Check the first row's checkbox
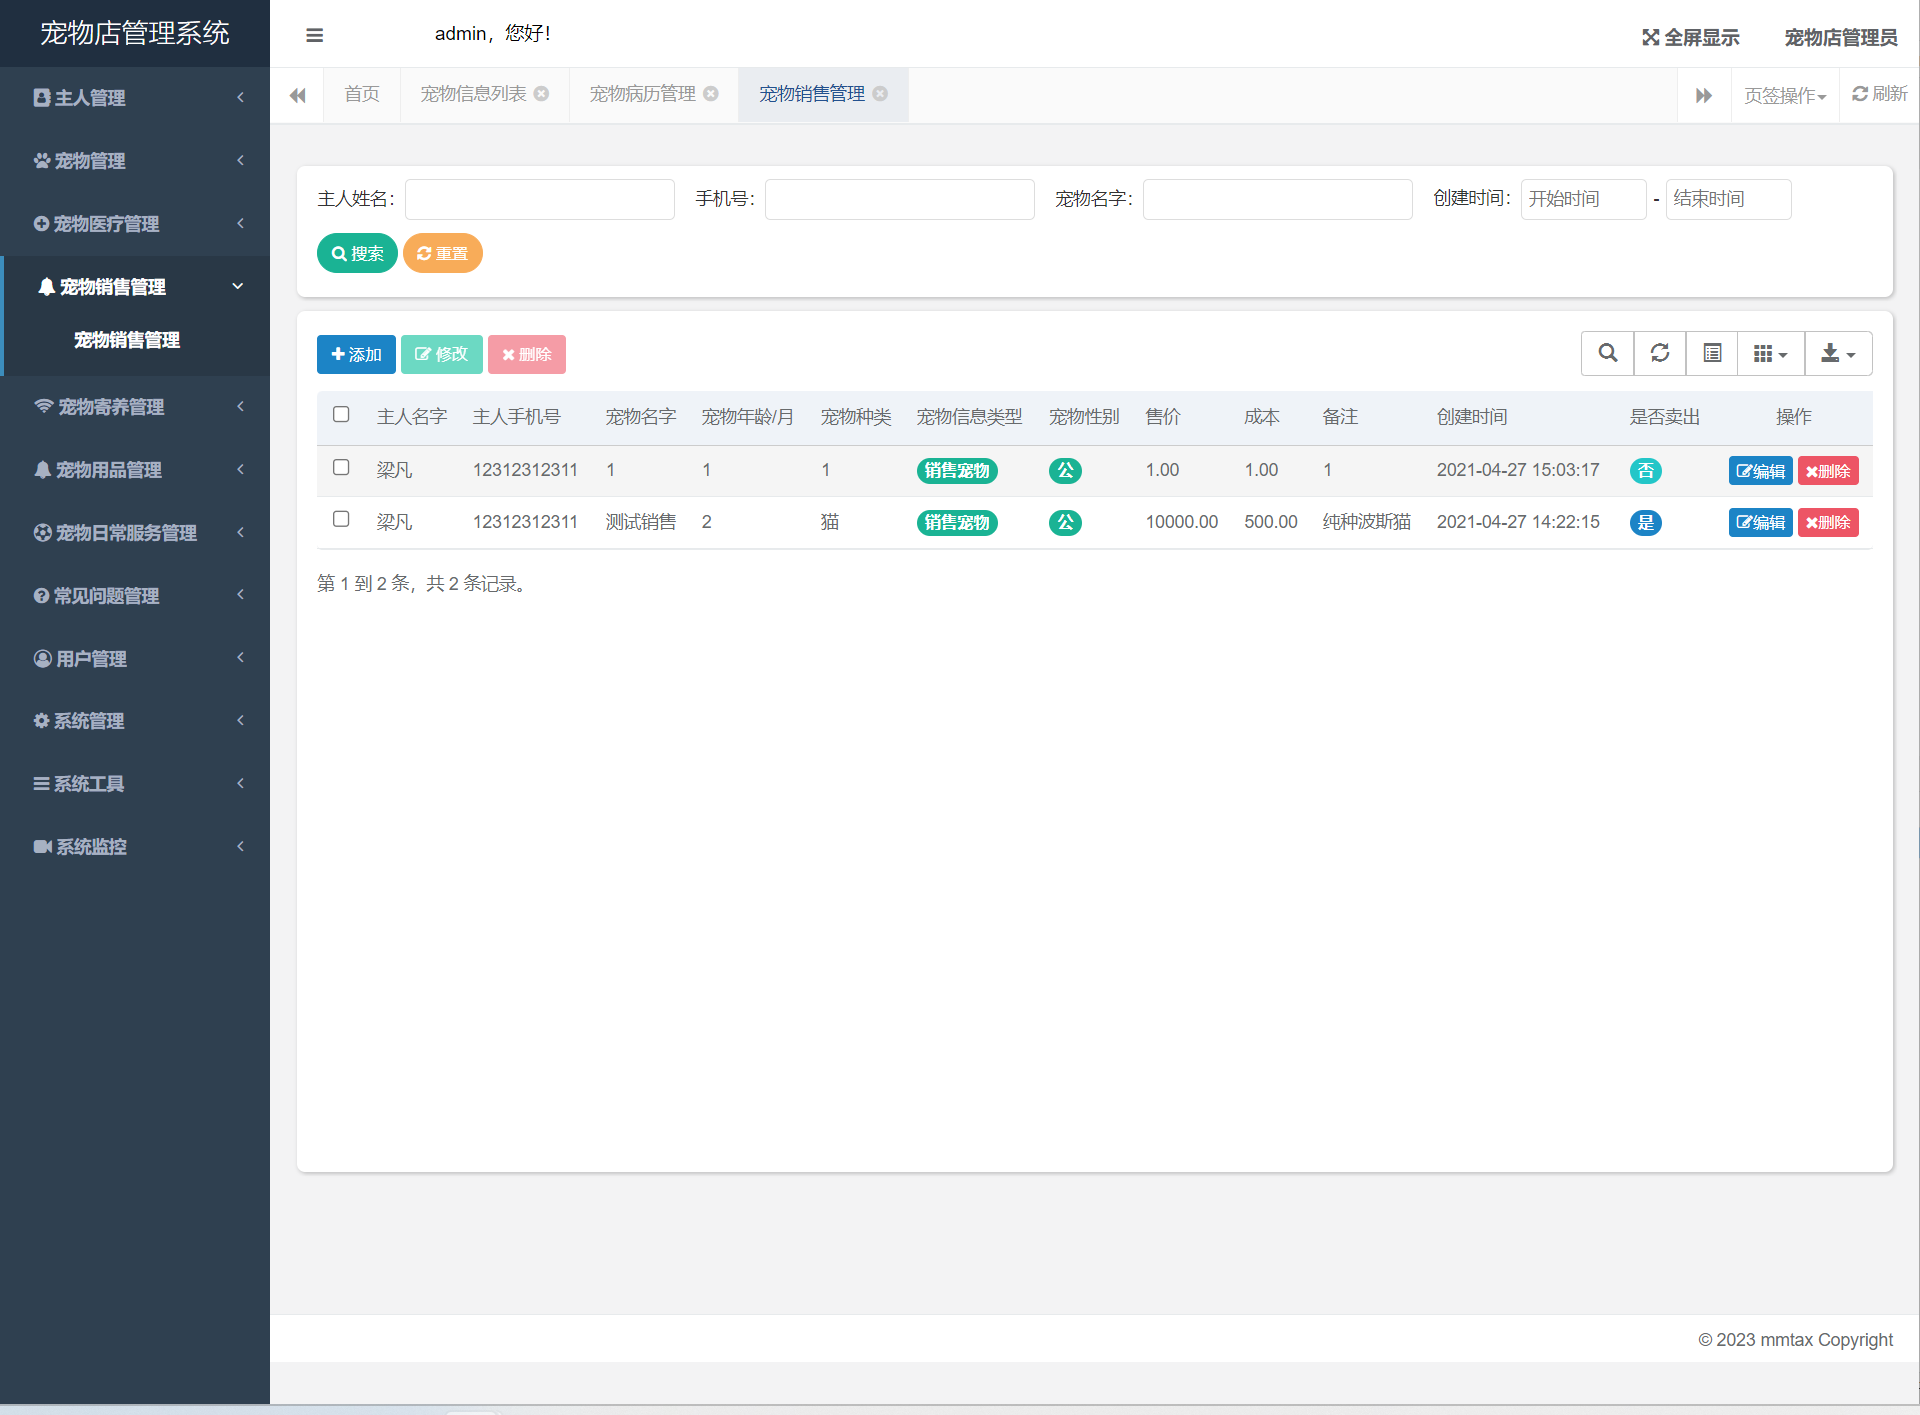This screenshot has width=1920, height=1415. (x=341, y=468)
